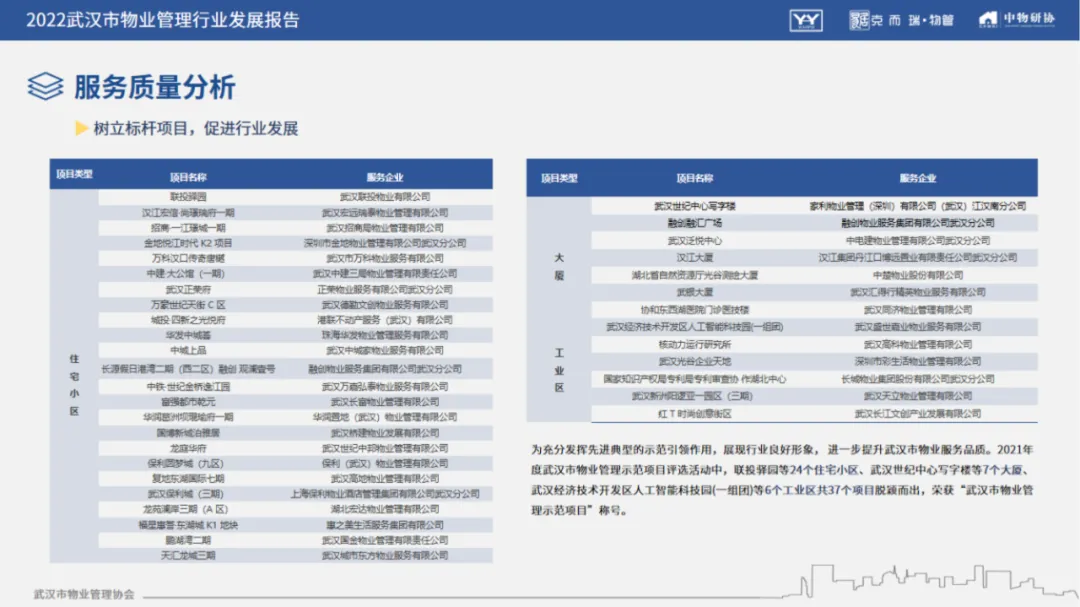Select the cell 正荣物业服务有限公司武汉分公司

click(x=384, y=289)
